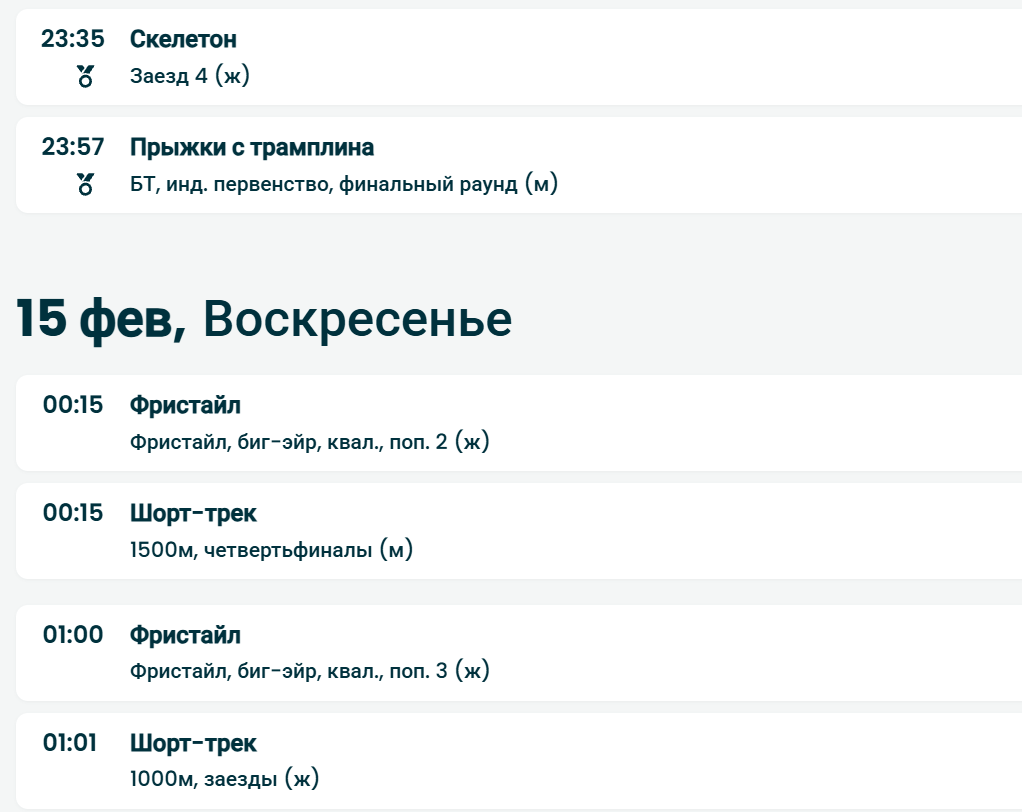Click the 01:00 start time
Screen dimensions: 1022x812
72,636
